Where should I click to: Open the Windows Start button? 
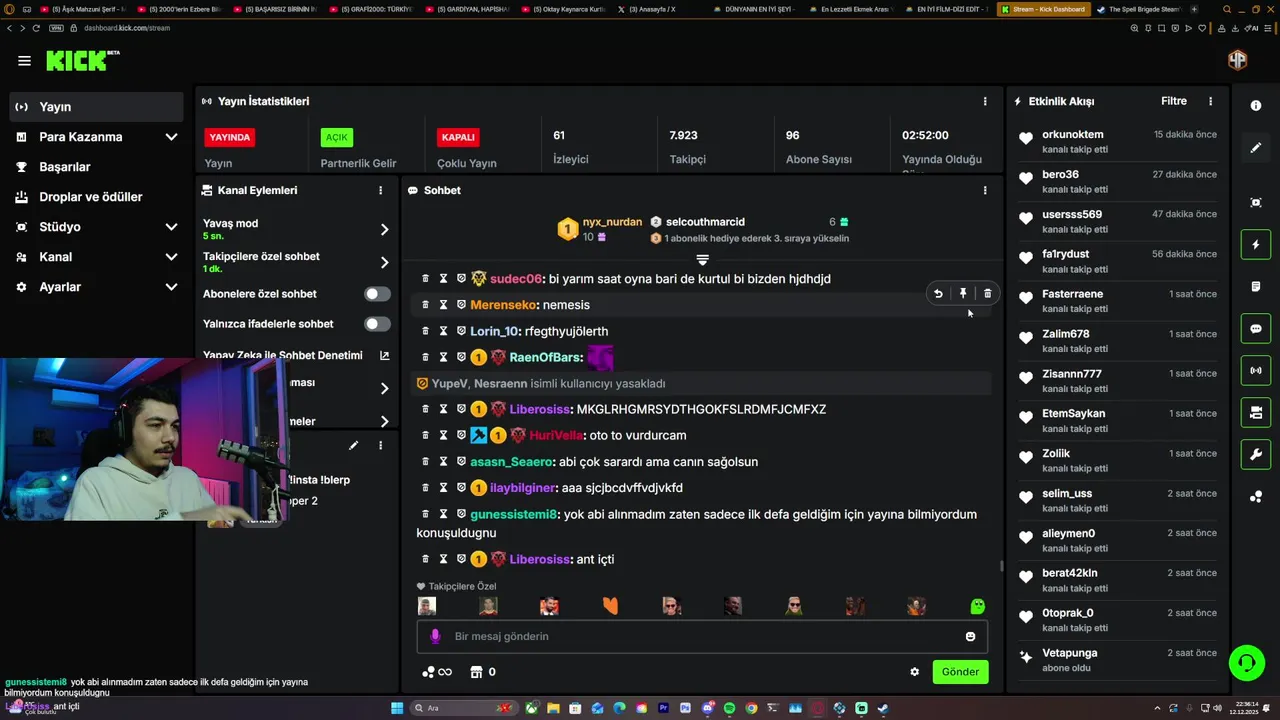[x=397, y=708]
